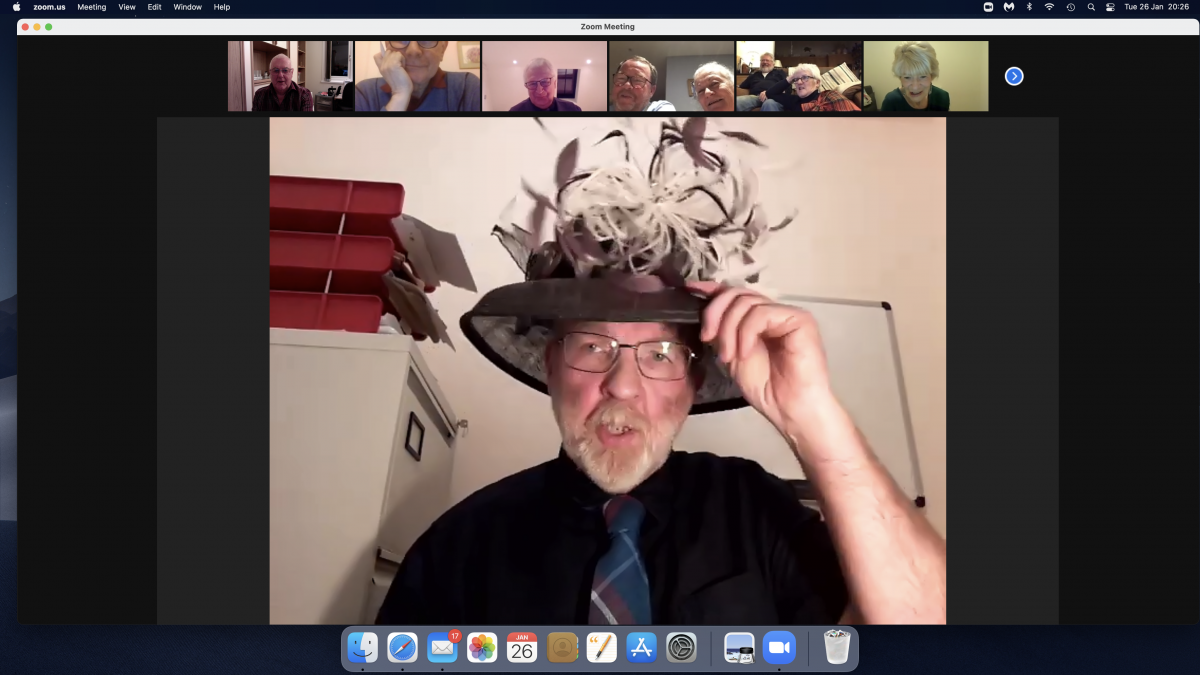Open the Wi-Fi status menu

1049,7
